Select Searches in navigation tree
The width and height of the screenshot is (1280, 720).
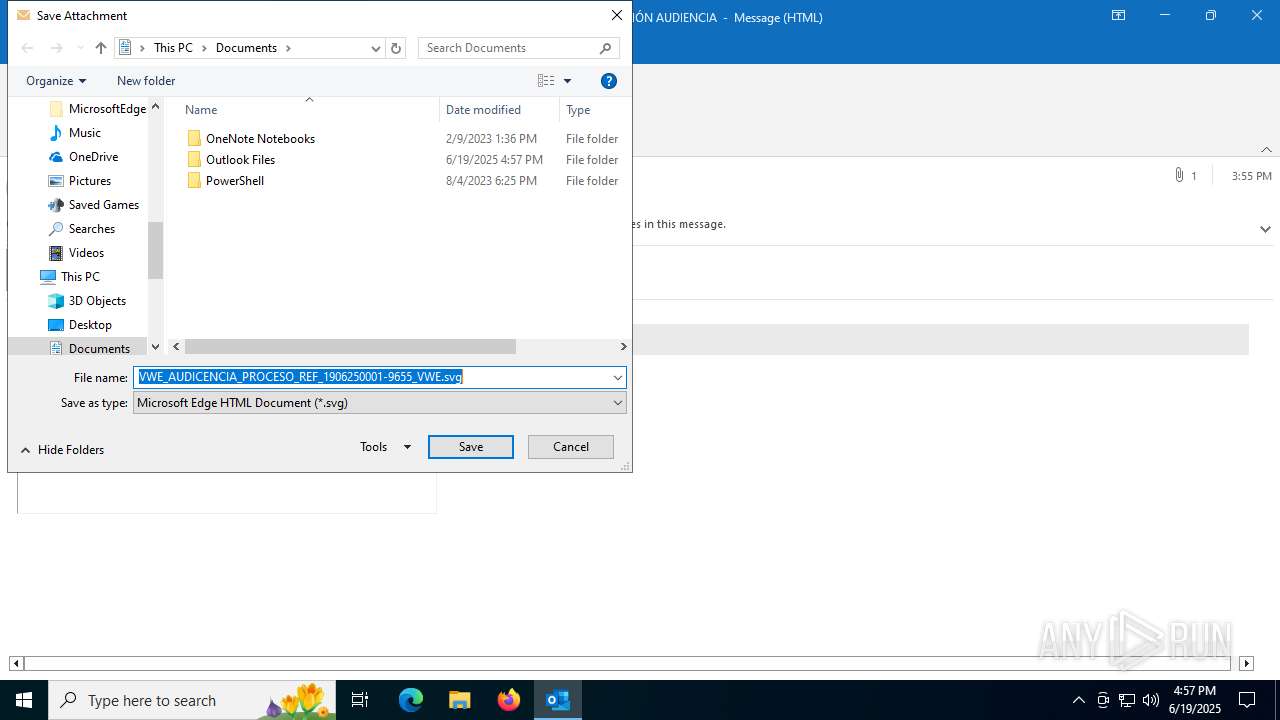coord(81,229)
